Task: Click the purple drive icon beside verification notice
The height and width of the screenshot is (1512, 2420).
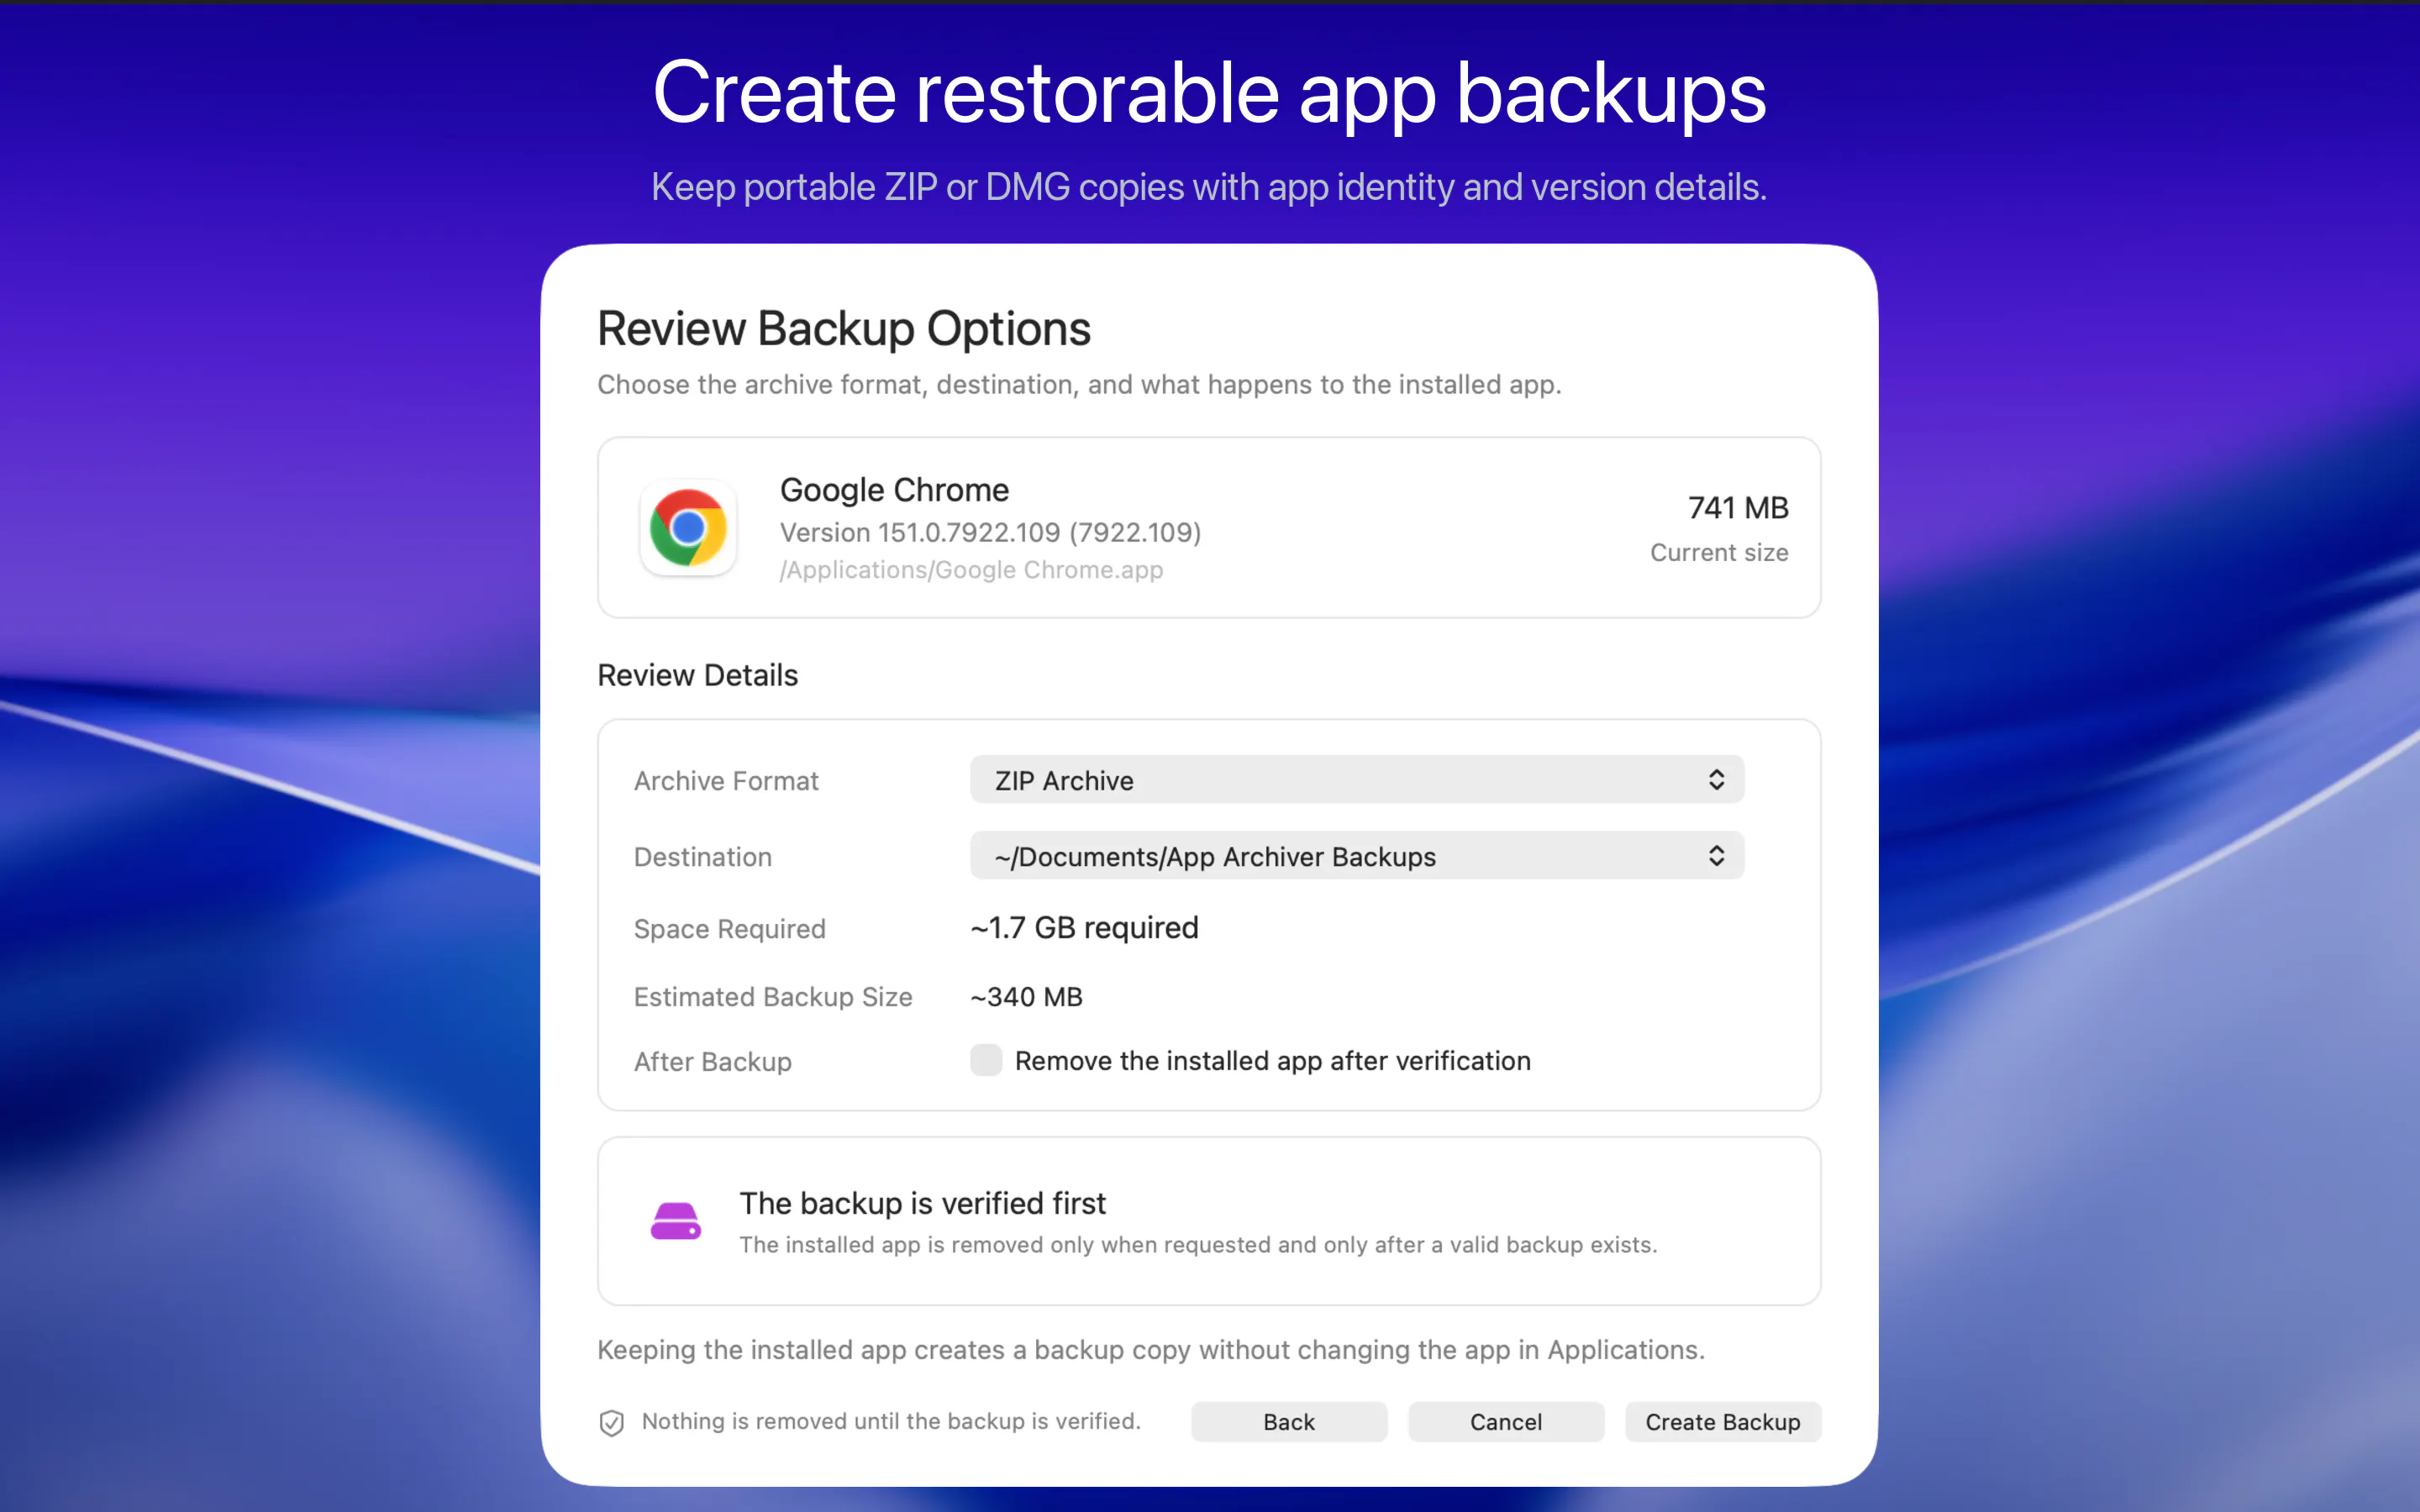Action: pos(676,1221)
